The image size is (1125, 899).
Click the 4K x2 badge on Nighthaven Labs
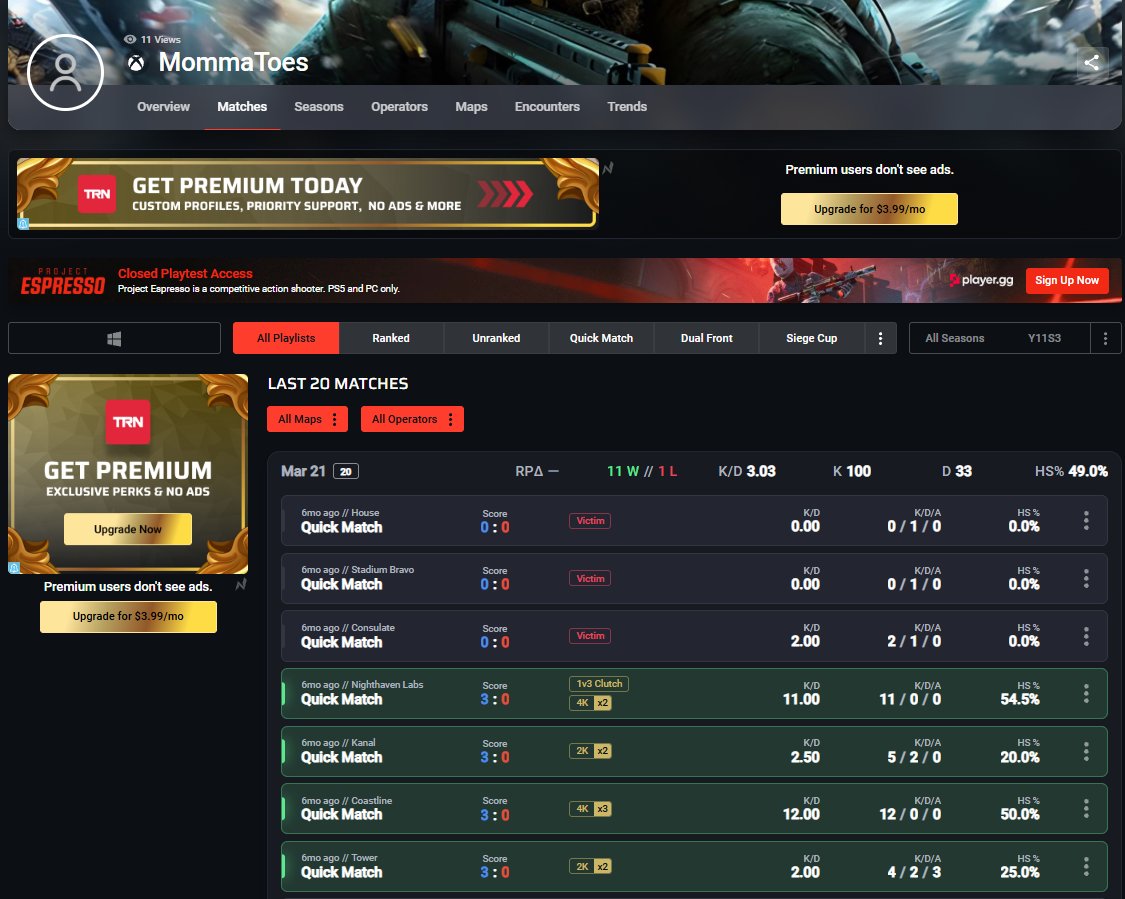pyautogui.click(x=590, y=702)
